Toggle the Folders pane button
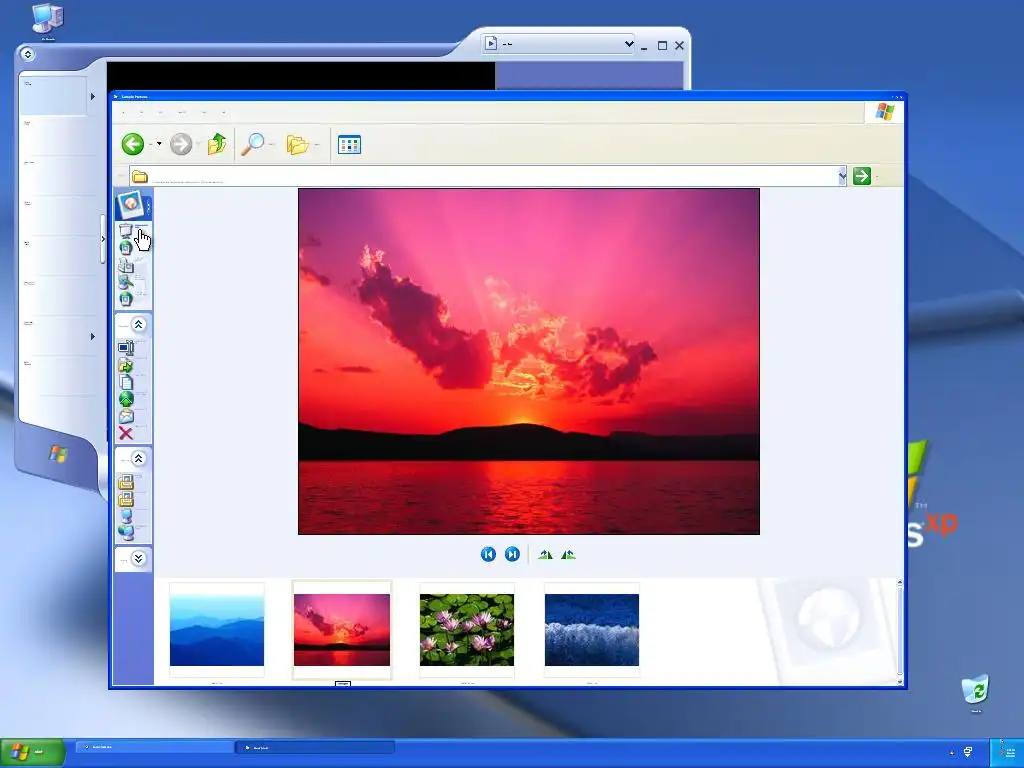Image resolution: width=1024 pixels, height=768 pixels. [297, 144]
